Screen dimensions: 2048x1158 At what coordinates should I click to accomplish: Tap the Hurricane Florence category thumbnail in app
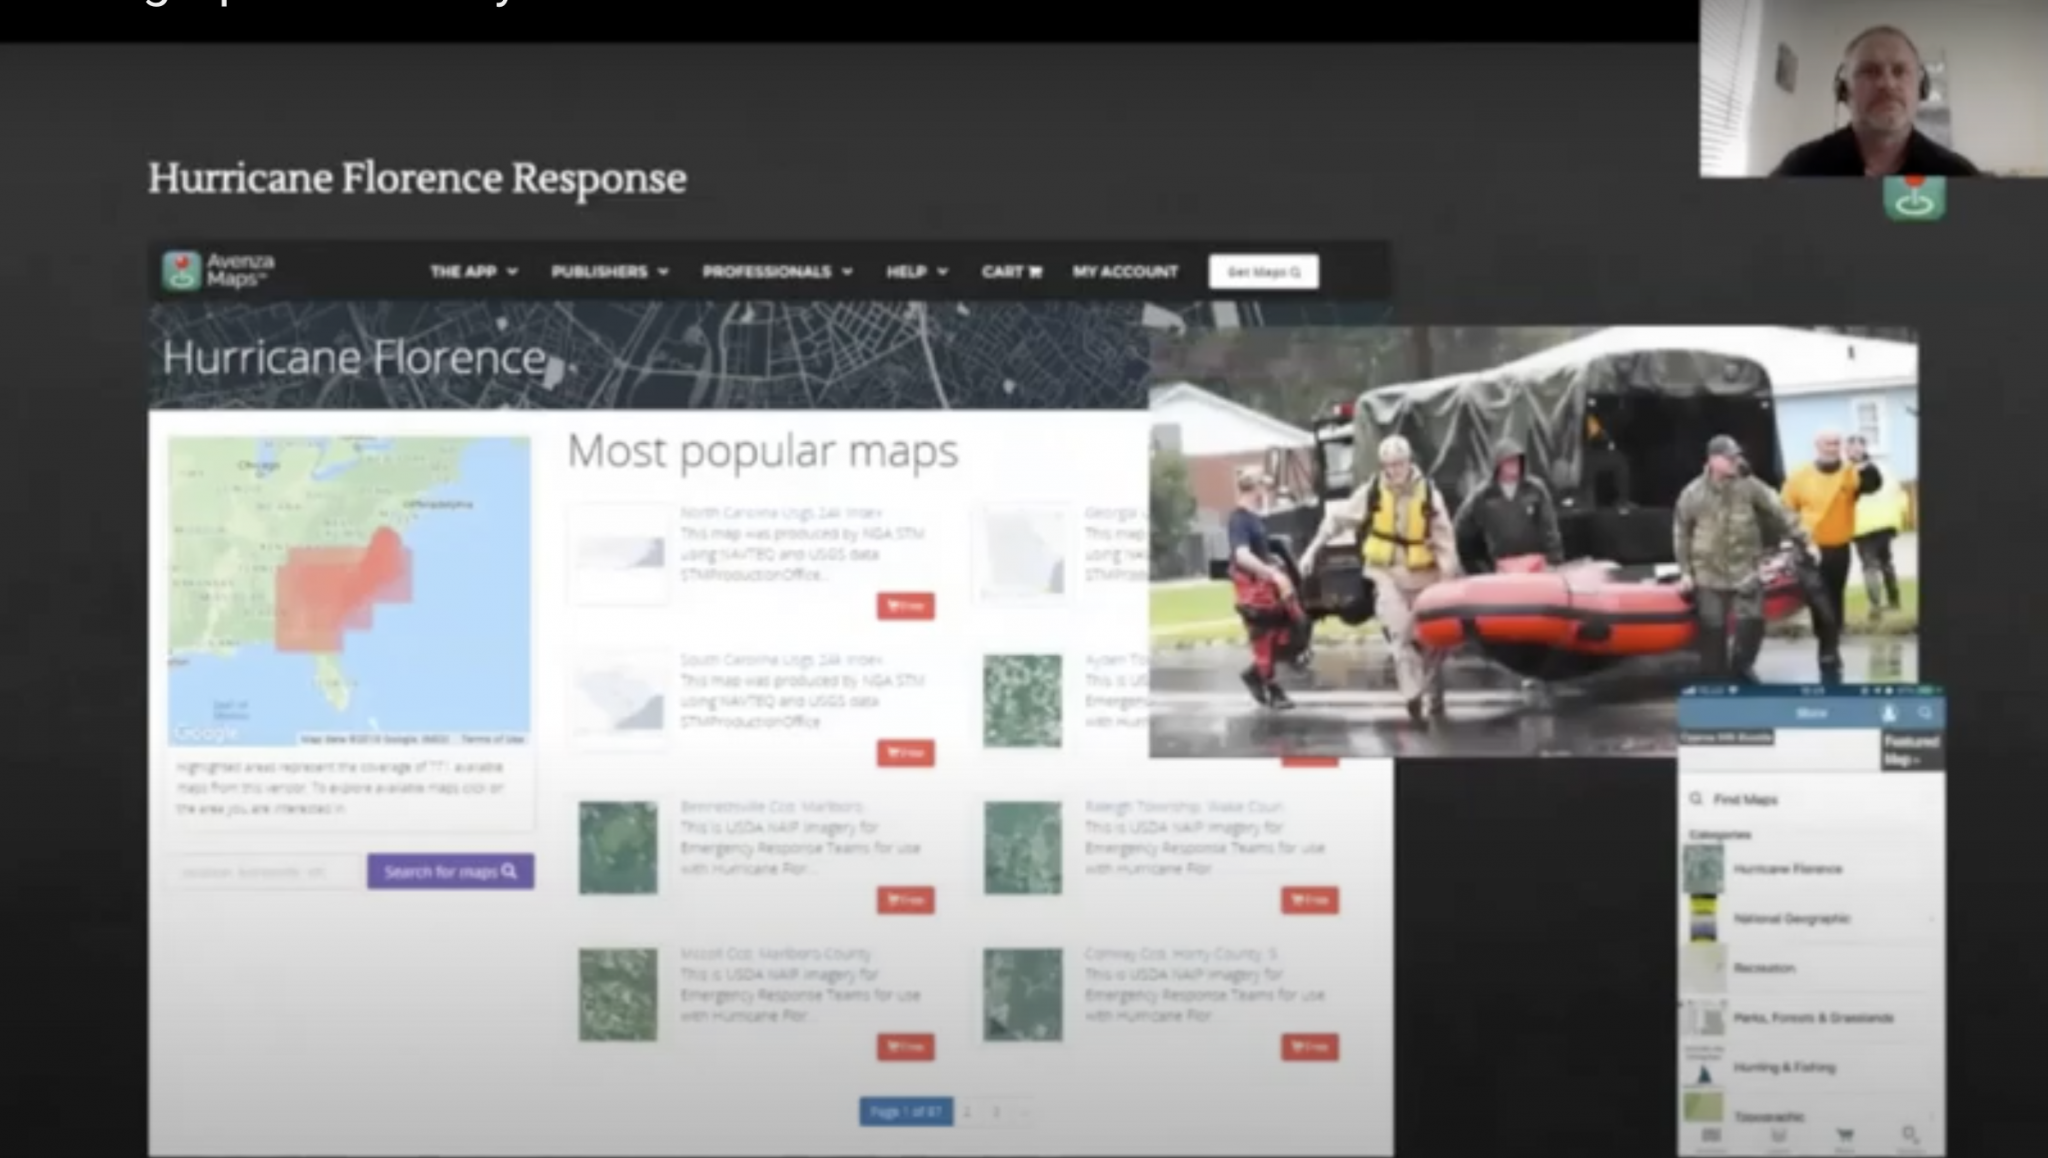(1703, 868)
